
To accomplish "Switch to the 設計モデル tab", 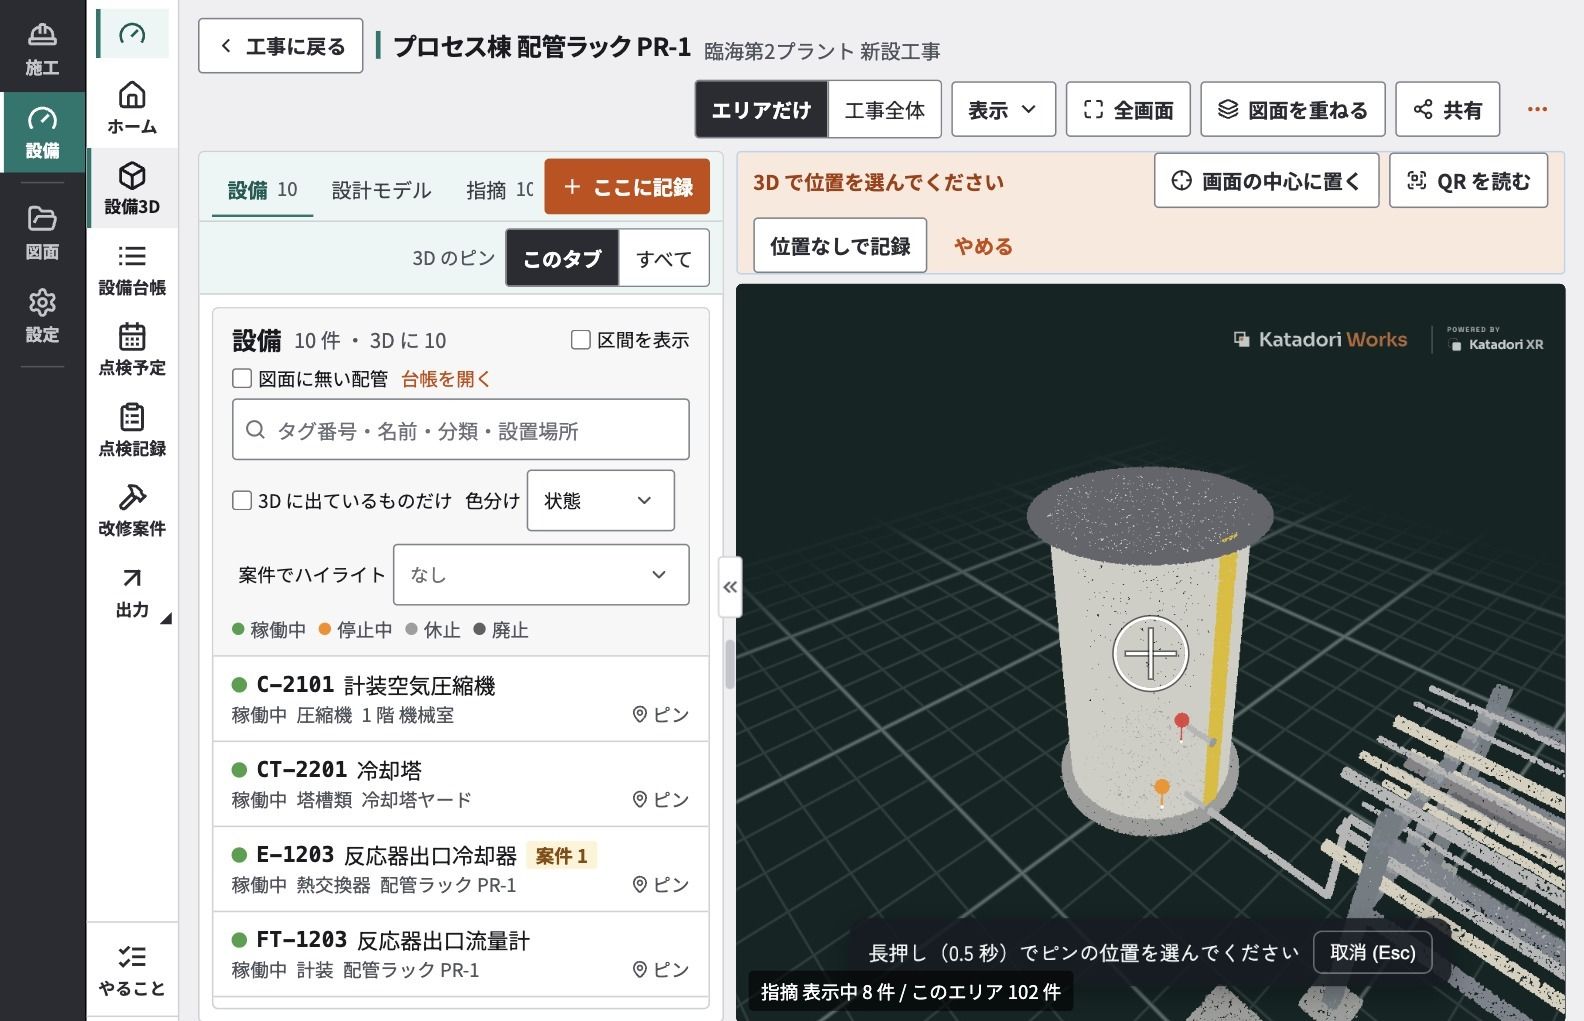I will click(381, 190).
